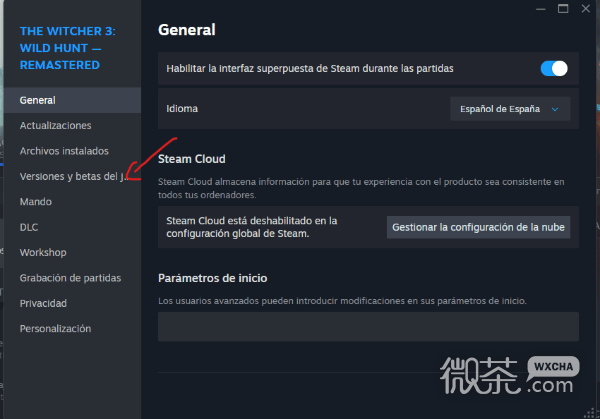
Task: Go to Grabación de partidas
Action: pos(70,278)
